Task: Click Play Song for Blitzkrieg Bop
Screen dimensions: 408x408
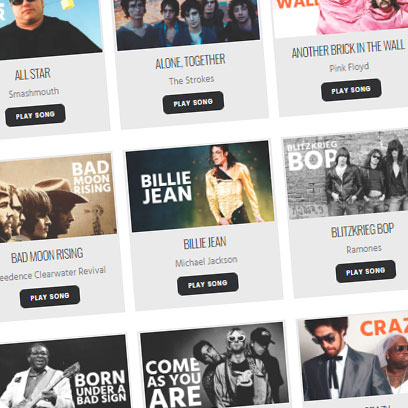Action: point(366,271)
